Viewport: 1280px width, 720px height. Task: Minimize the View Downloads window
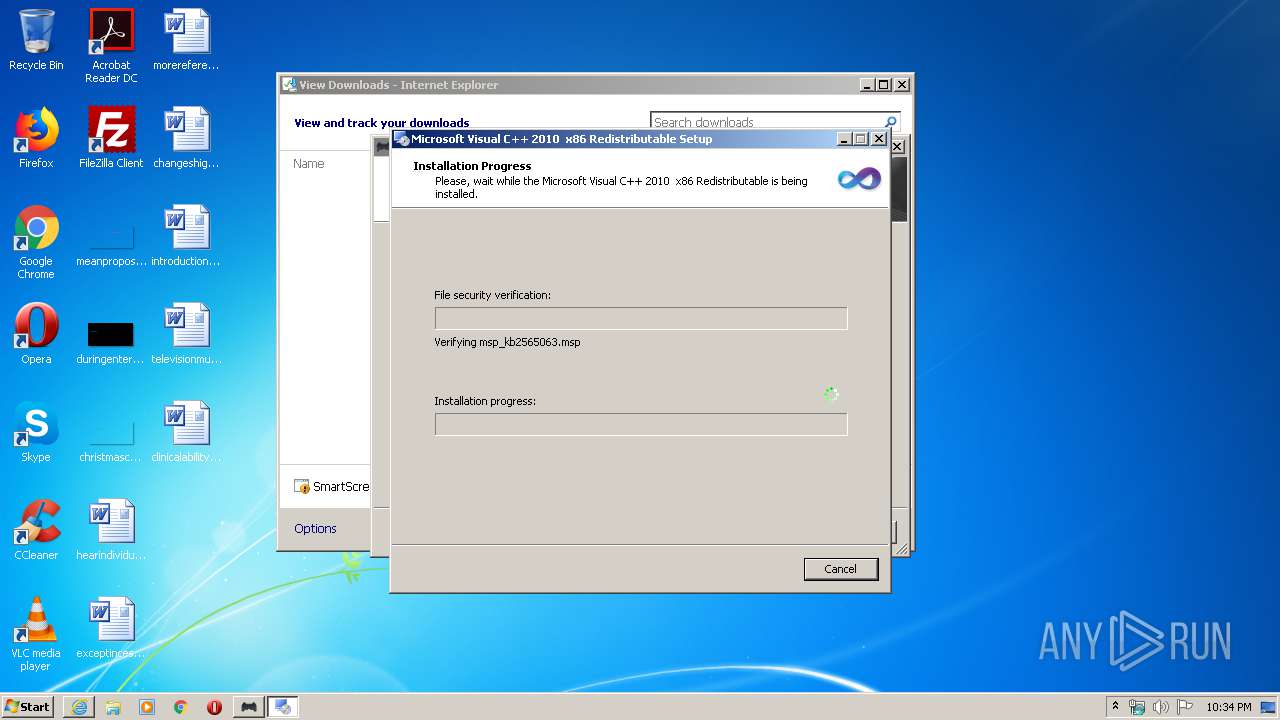pos(867,85)
